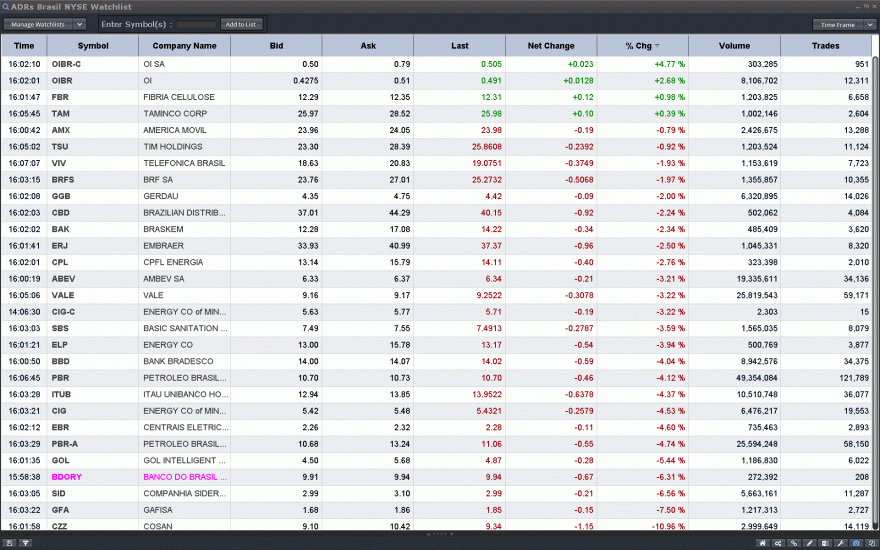880x550 pixels.
Task: Click the 49,354,084 volume value
Action: [x=757, y=378]
